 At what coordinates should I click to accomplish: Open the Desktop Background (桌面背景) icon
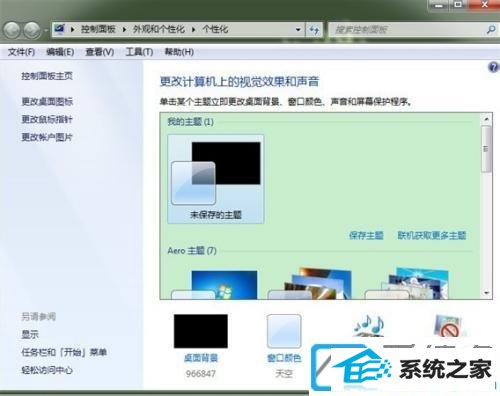201,331
